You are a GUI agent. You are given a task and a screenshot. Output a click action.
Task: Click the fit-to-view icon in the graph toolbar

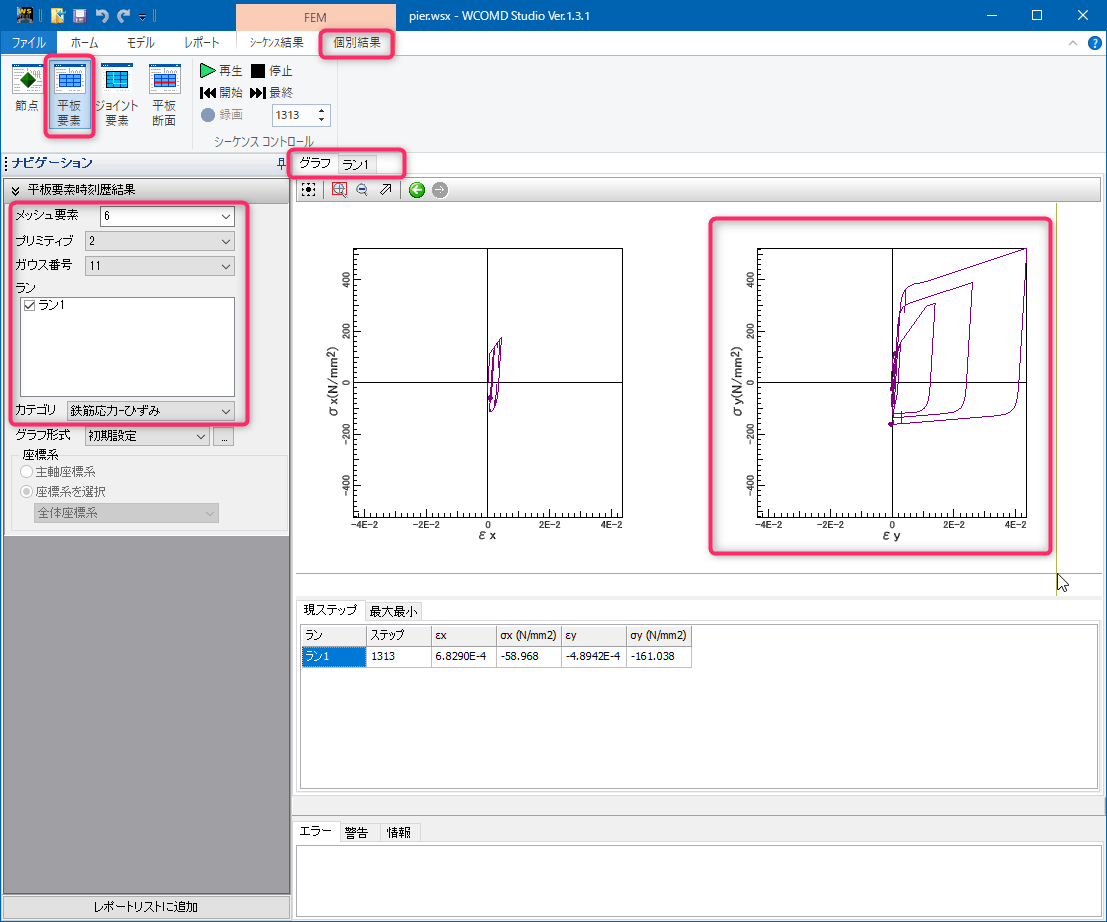click(x=309, y=190)
